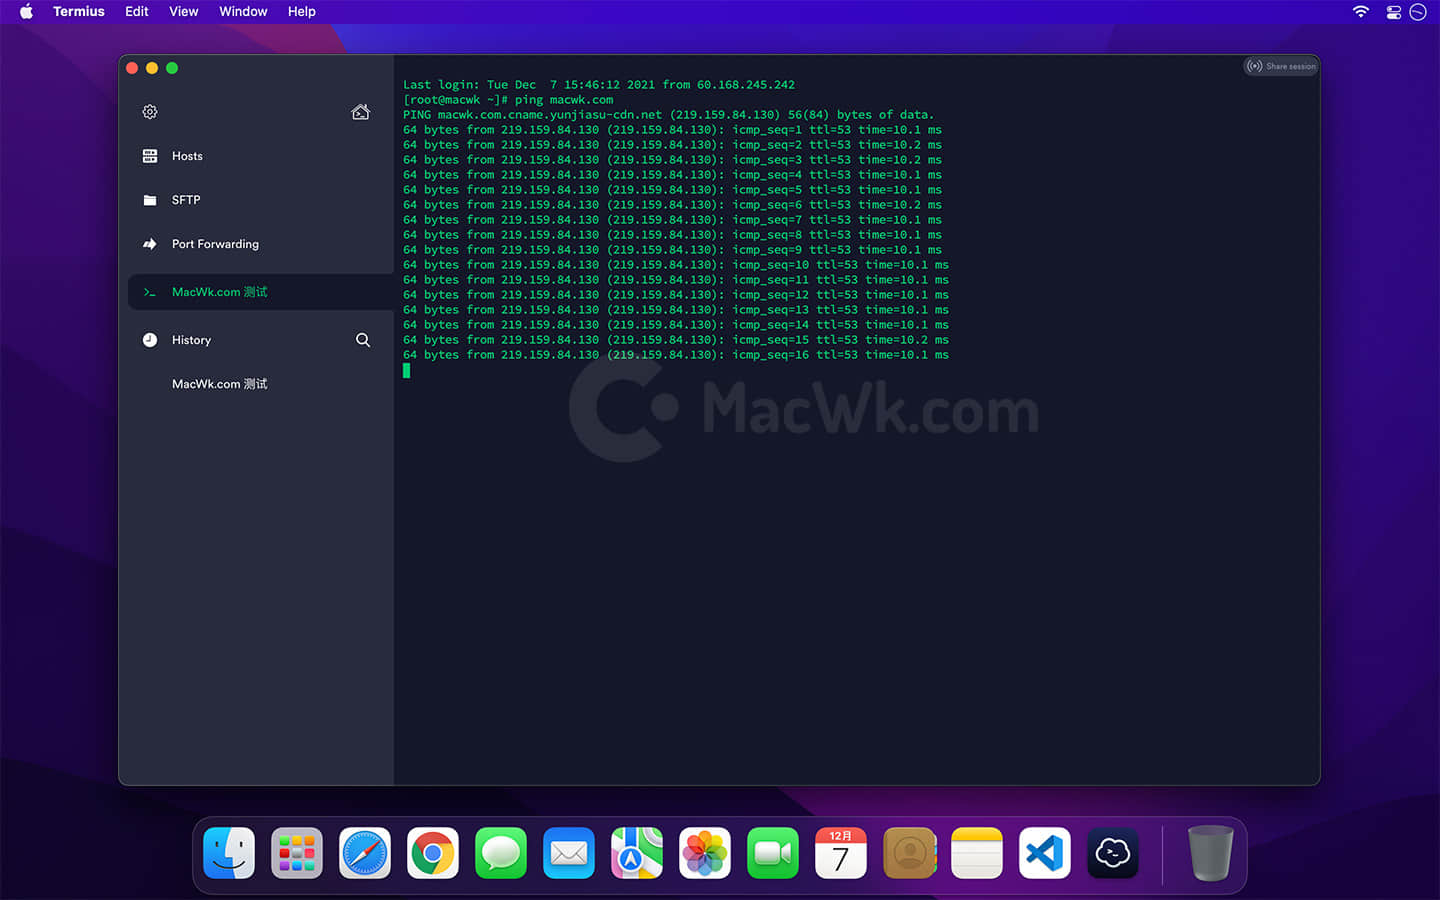Click the History clock icon
This screenshot has width=1440, height=900.
pos(150,340)
